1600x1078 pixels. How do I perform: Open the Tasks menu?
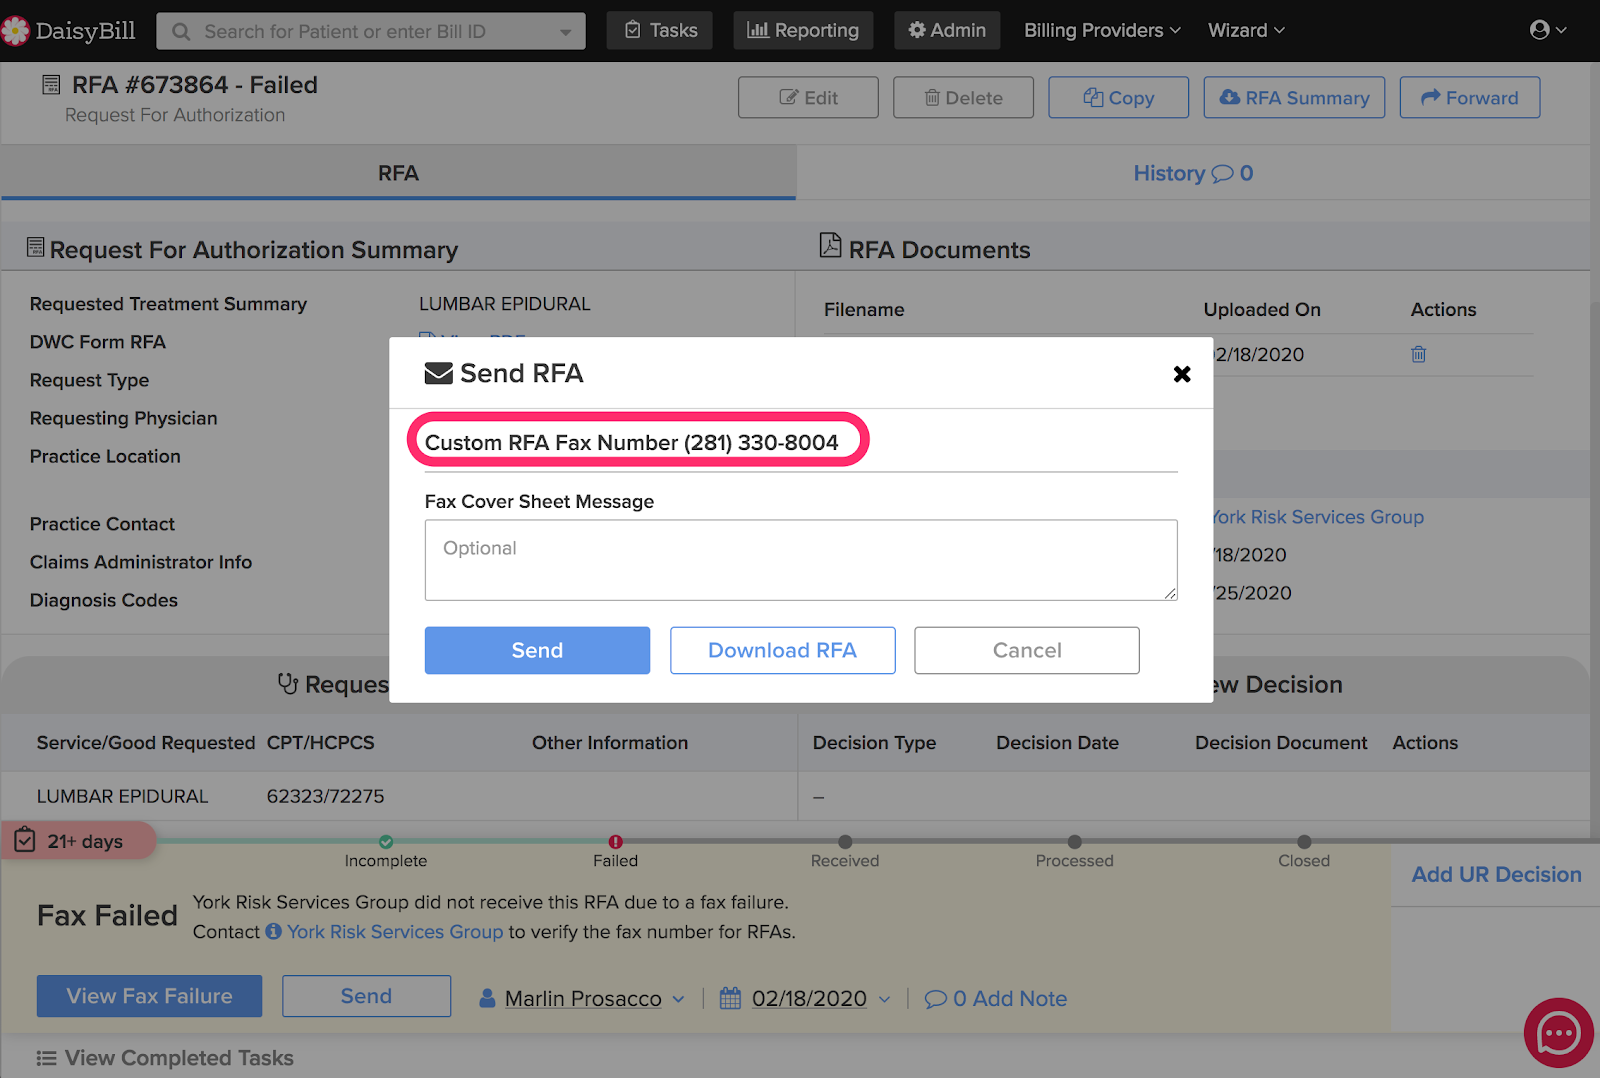point(660,31)
